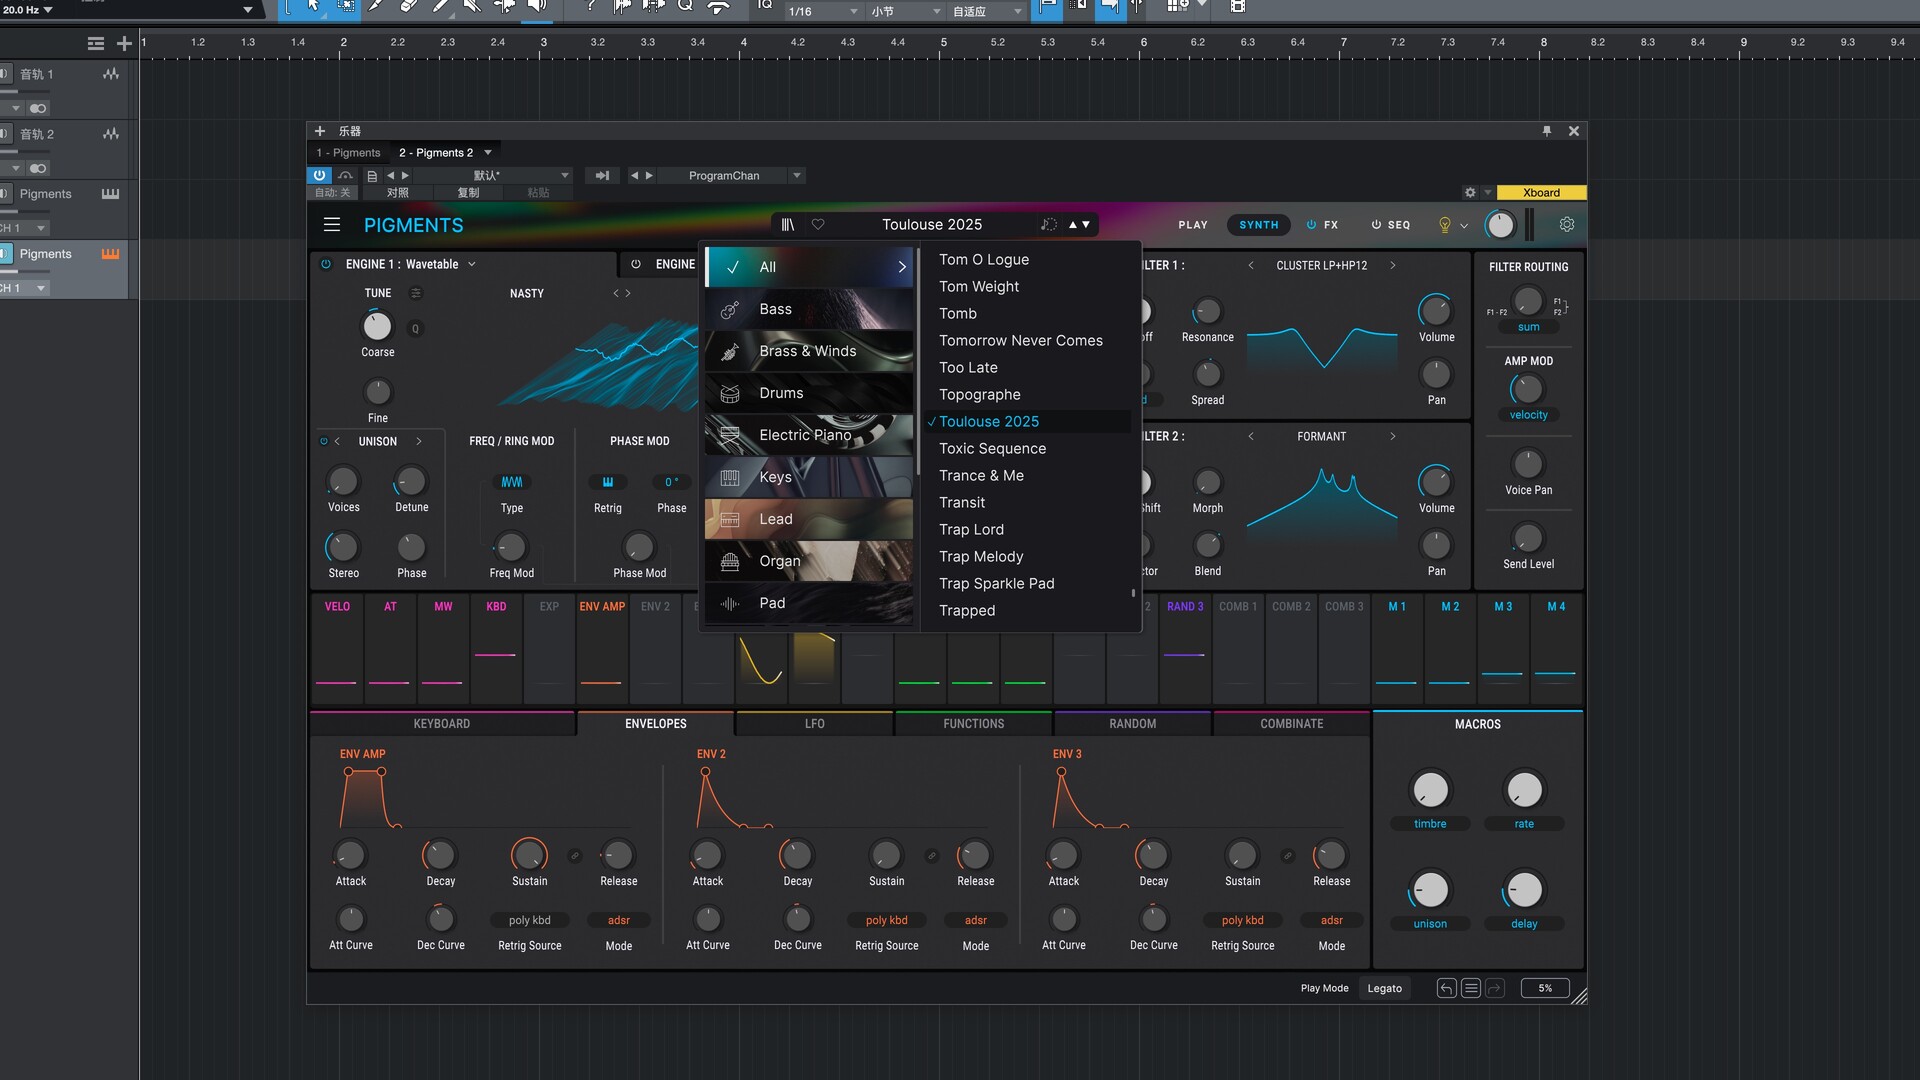Switch to the Combinate tab
This screenshot has width=1920, height=1080.
click(1291, 724)
